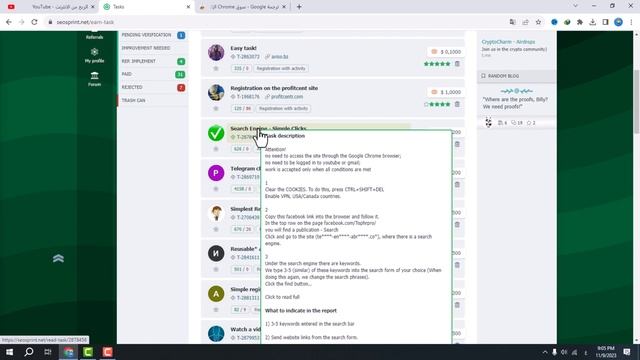Open My profile in the sidebar
Viewport: 640px width, 360px height.
[94, 55]
